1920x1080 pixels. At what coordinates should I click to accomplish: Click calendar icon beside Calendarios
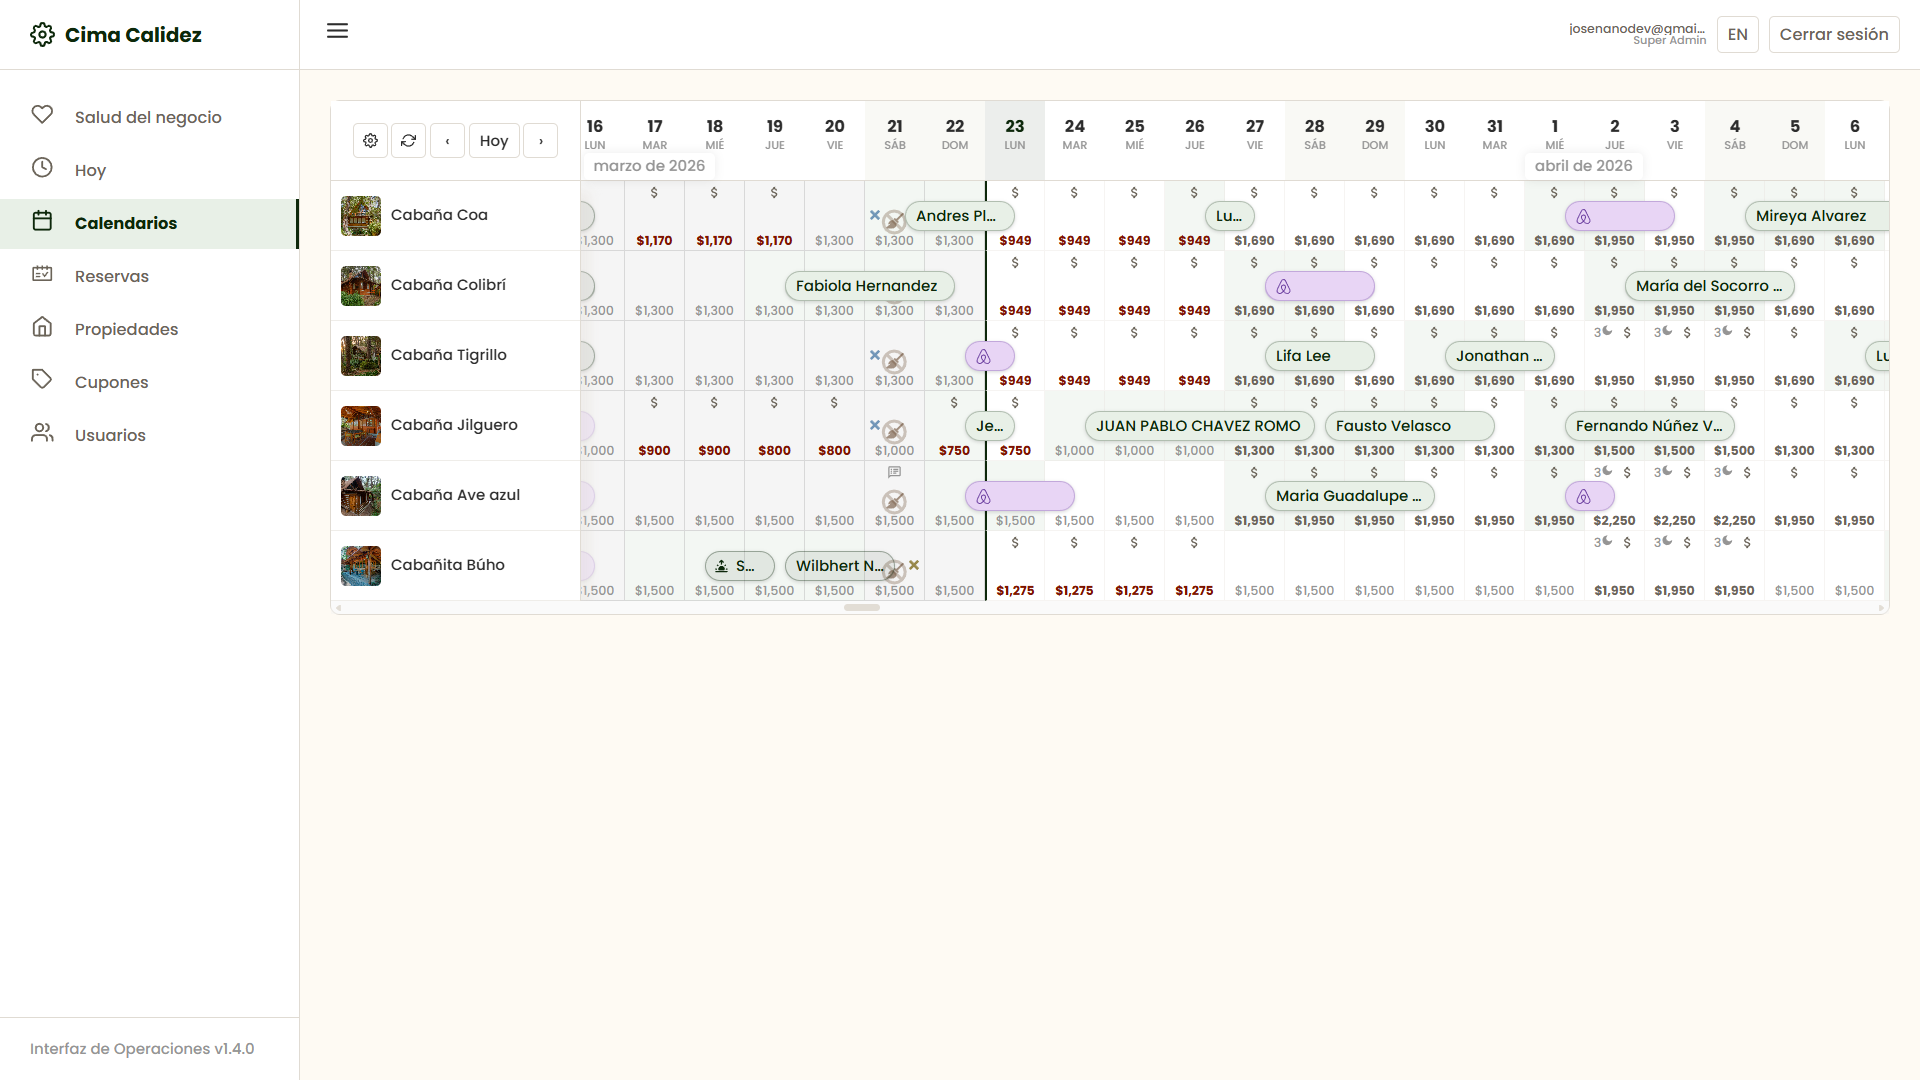click(x=42, y=221)
